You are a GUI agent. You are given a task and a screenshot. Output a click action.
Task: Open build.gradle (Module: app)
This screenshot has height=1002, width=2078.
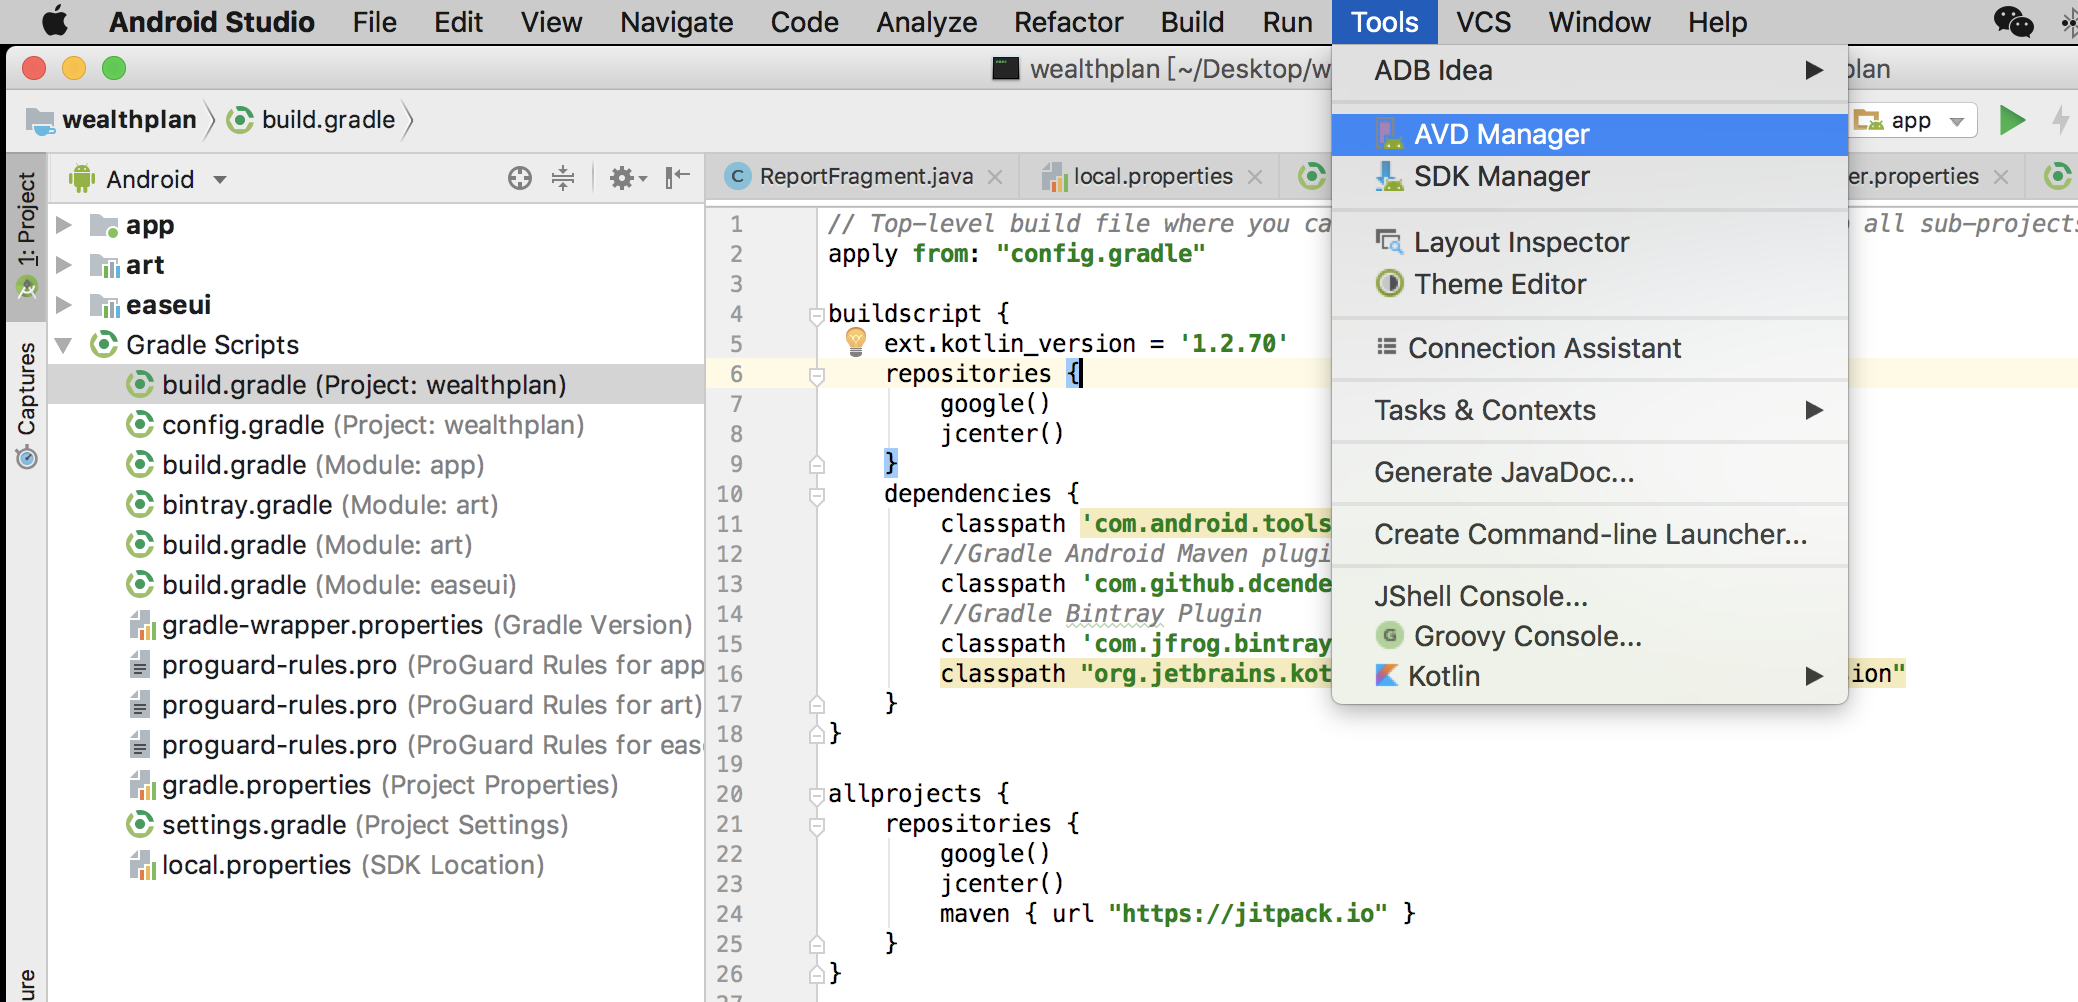point(376,464)
